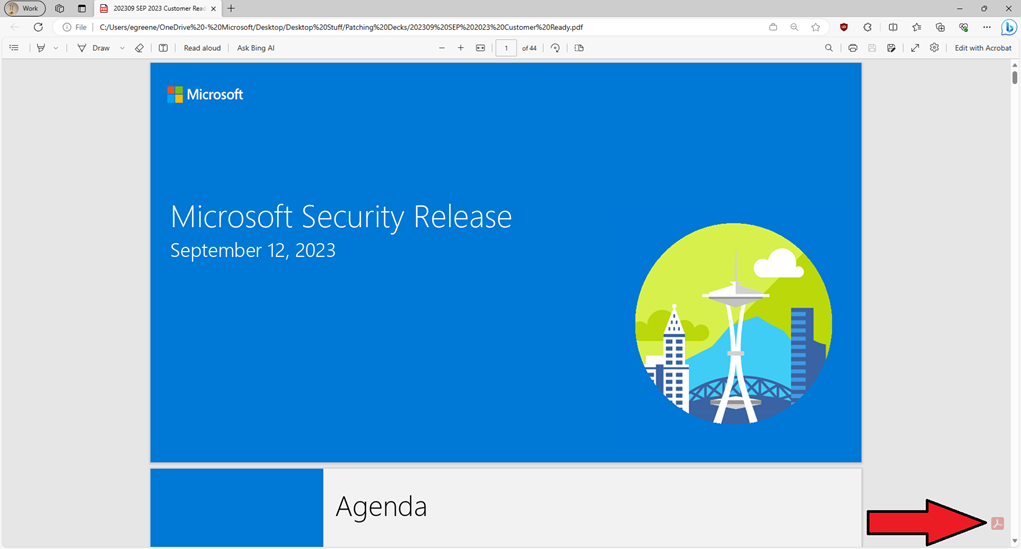Print the PDF document
This screenshot has width=1021, height=549.
852,48
